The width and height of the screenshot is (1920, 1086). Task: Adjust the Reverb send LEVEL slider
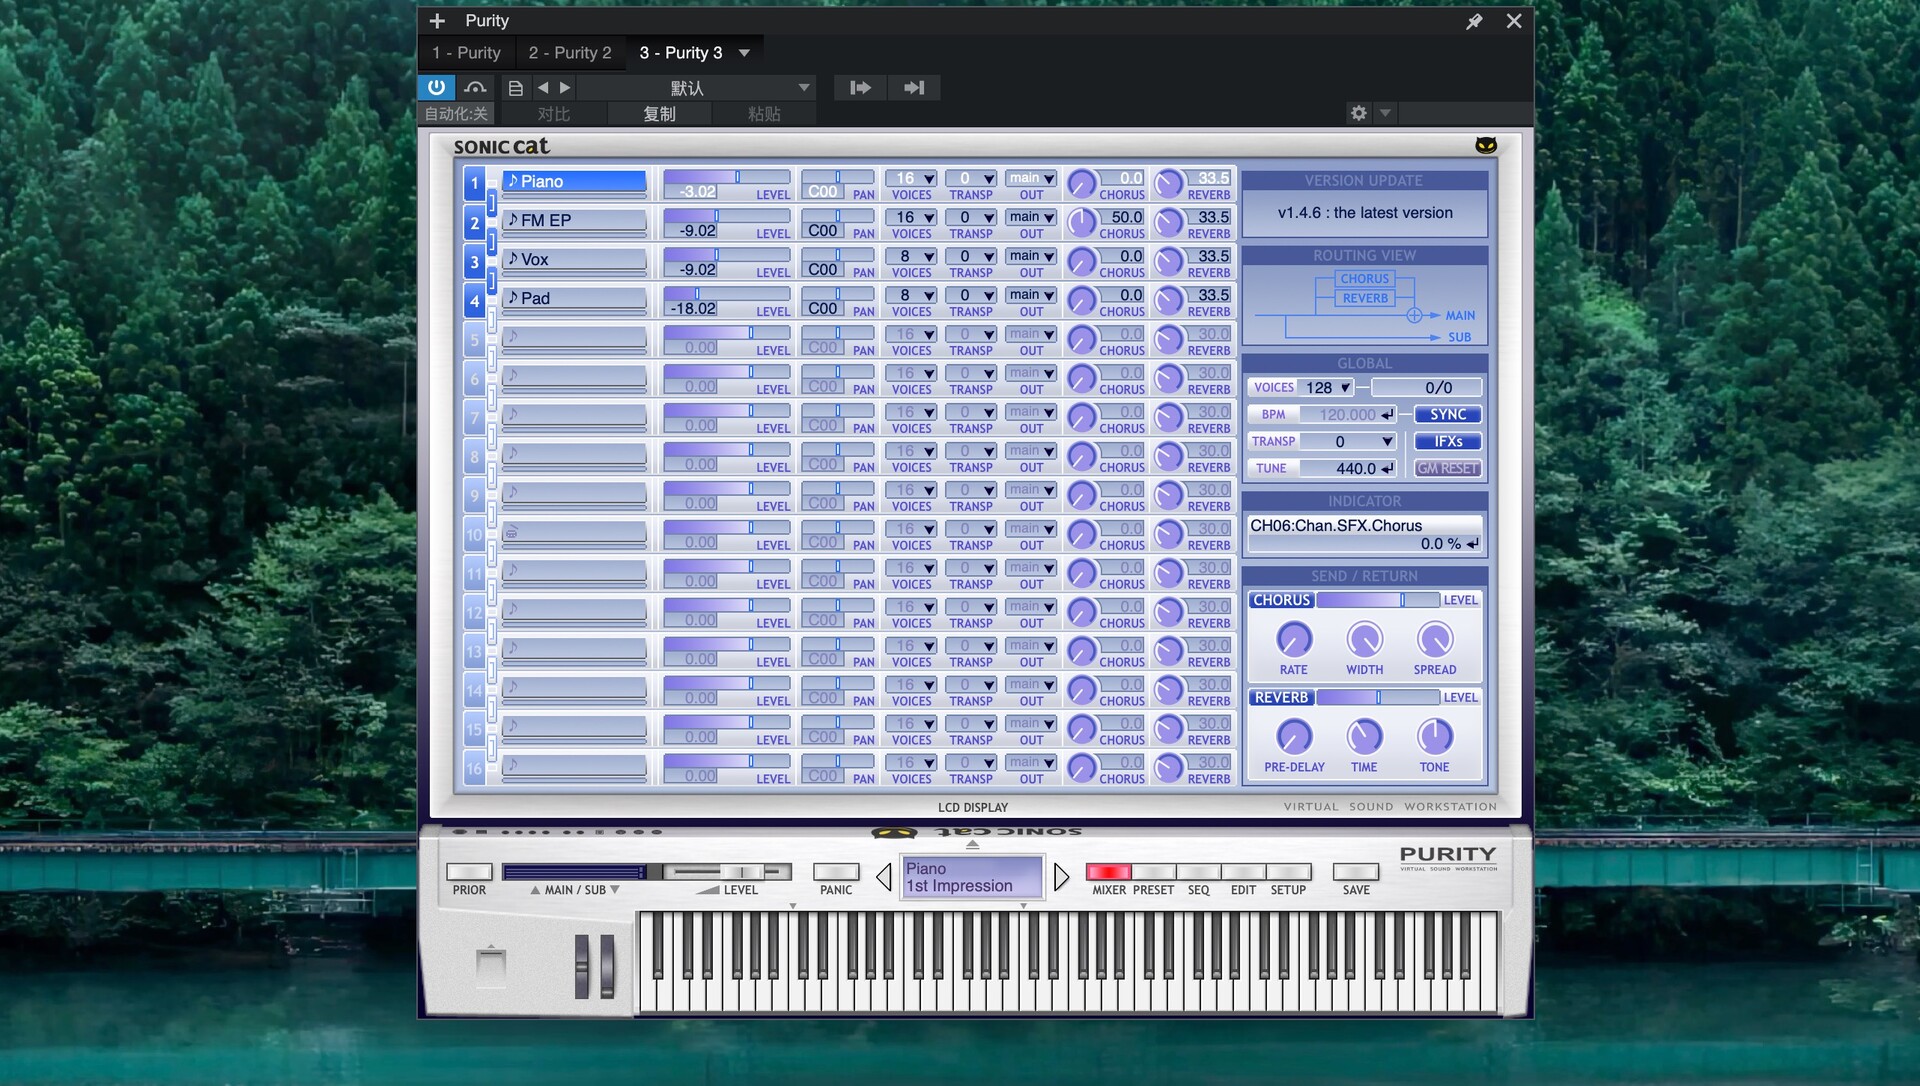pyautogui.click(x=1378, y=697)
